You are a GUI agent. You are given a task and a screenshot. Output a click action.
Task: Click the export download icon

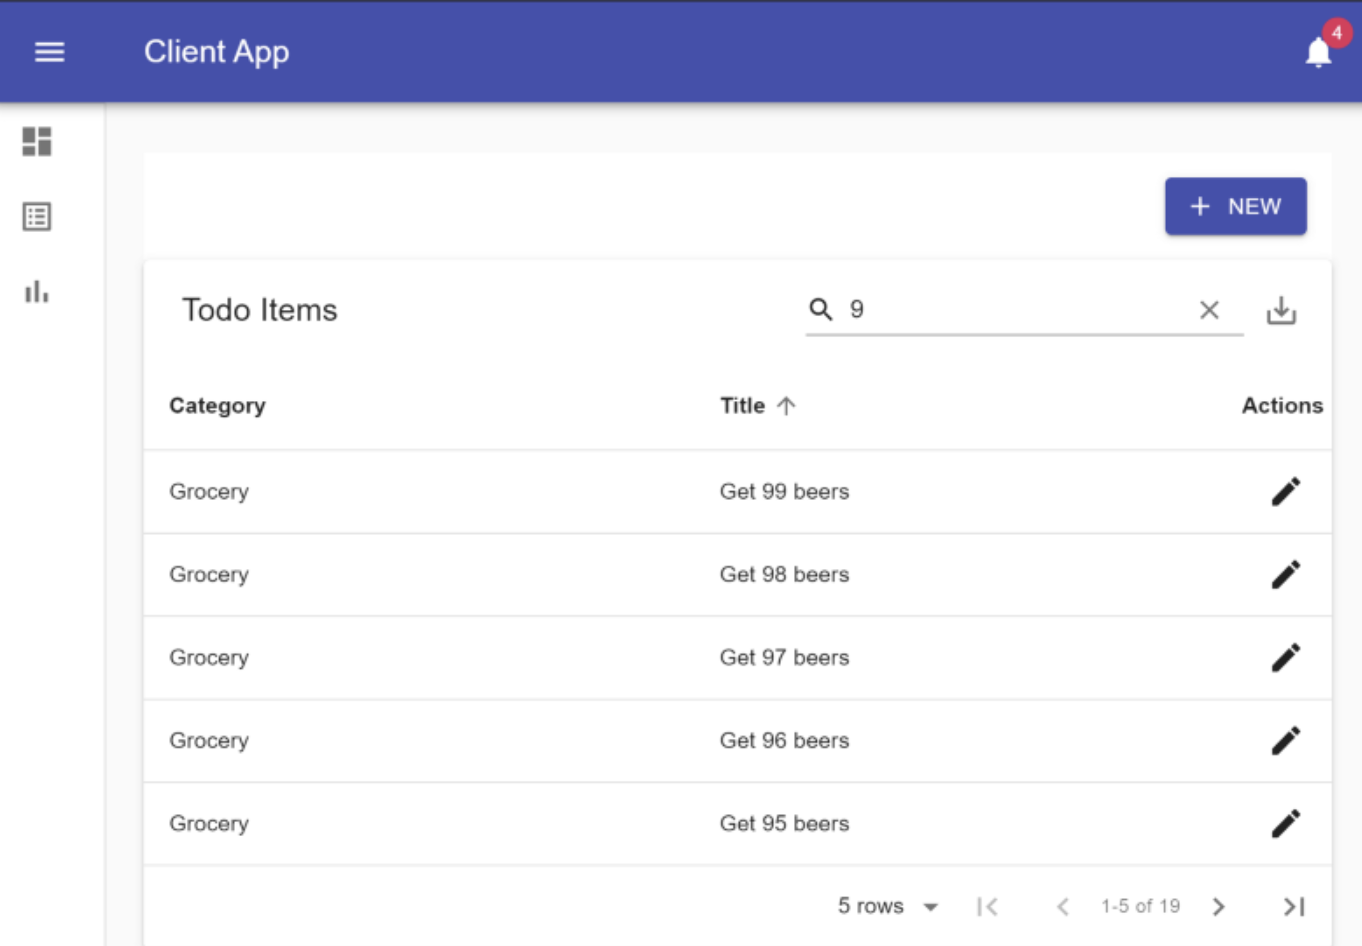[1281, 310]
